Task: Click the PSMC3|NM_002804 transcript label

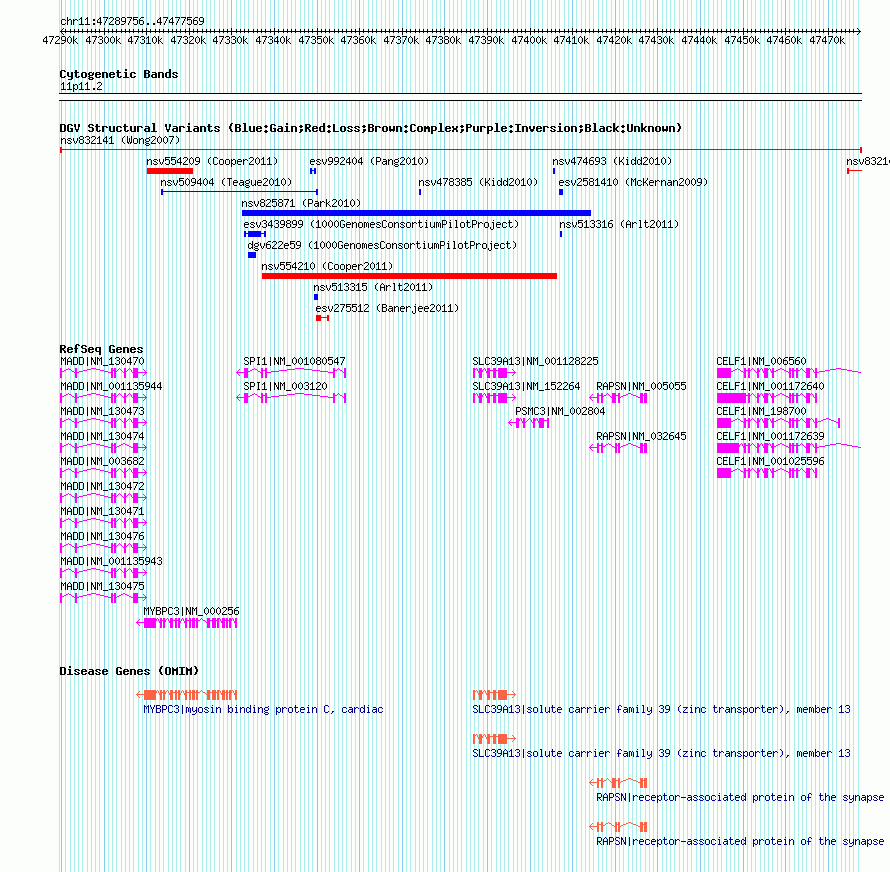Action: pyautogui.click(x=560, y=411)
